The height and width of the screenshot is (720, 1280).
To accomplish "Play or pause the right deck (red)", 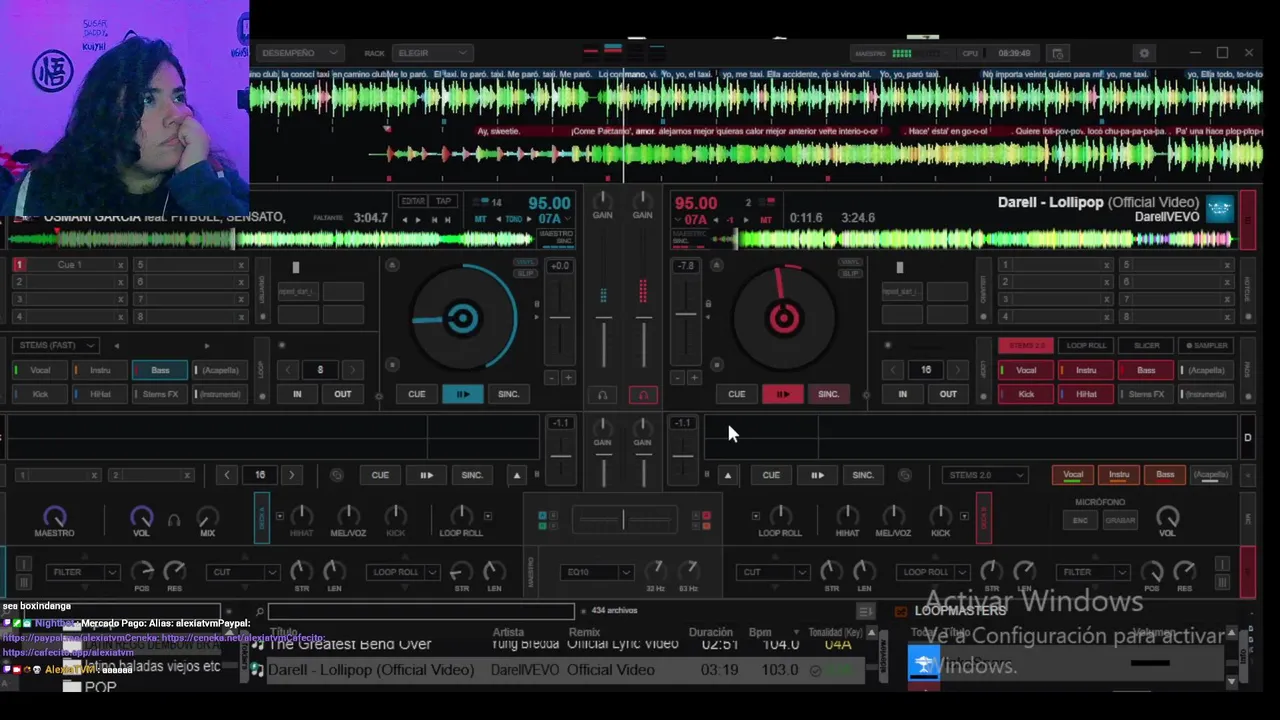I will coord(783,394).
